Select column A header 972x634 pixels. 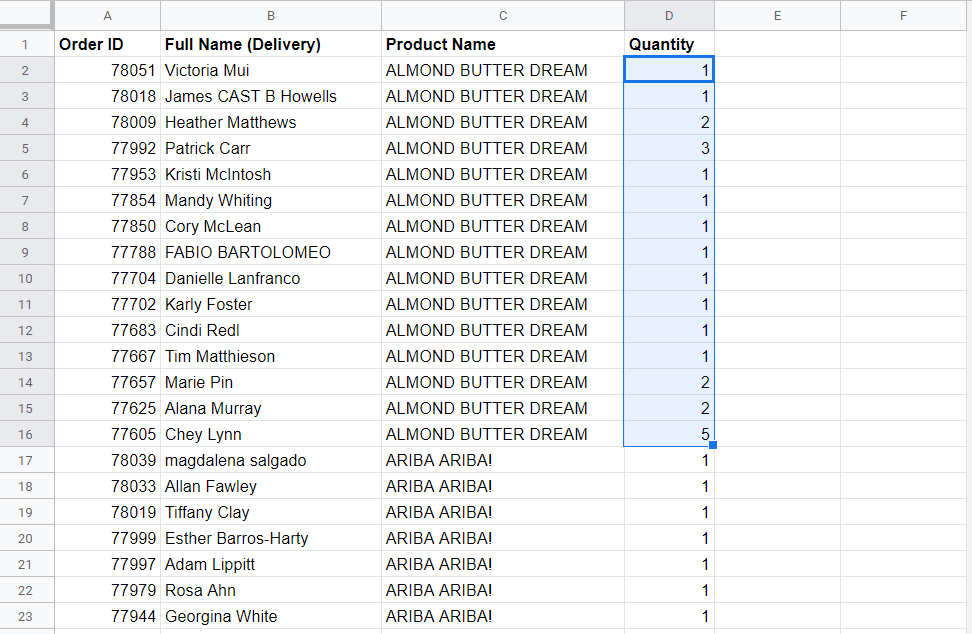107,15
